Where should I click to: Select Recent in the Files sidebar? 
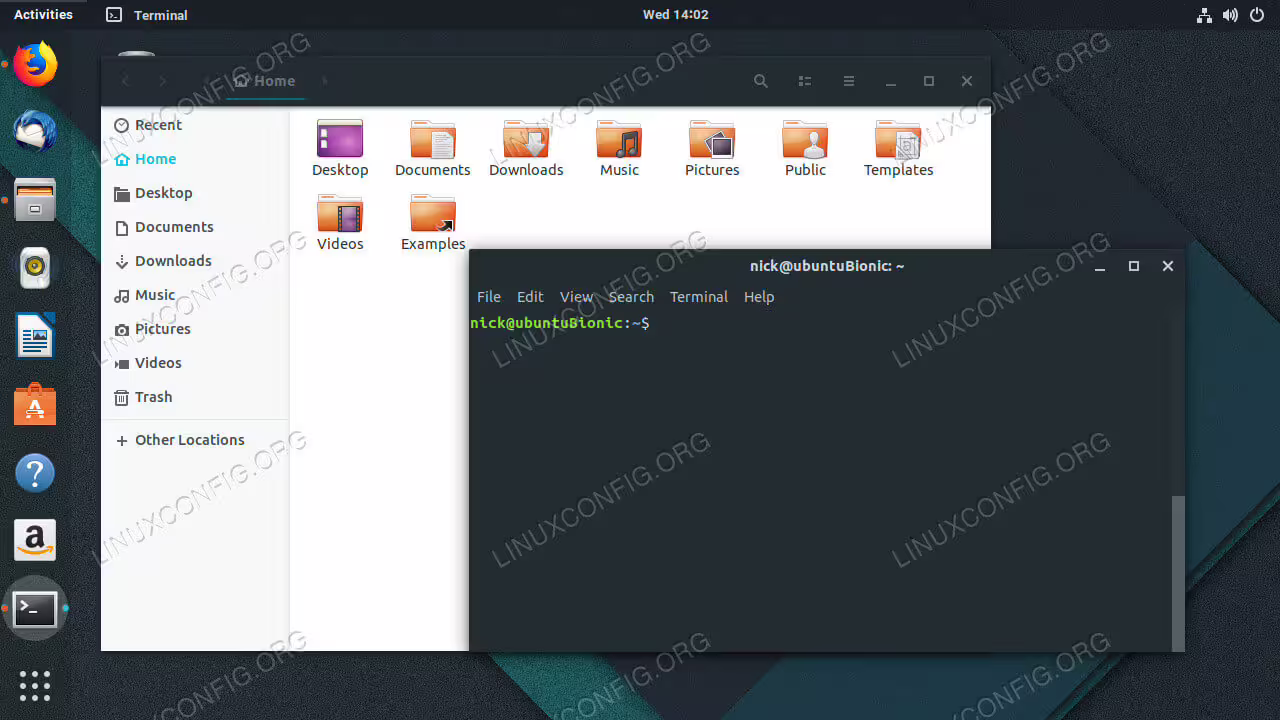click(x=195, y=125)
